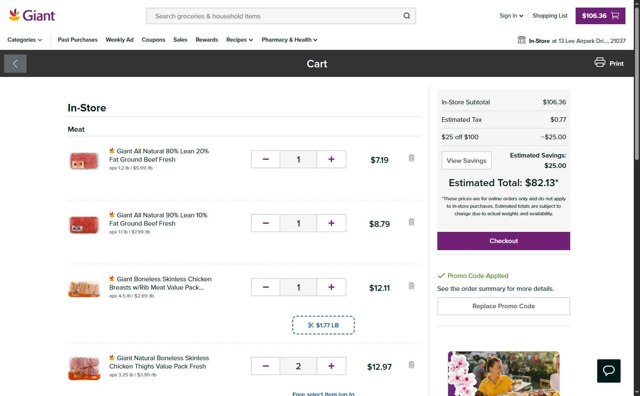Open the chat bubble widget

pos(609,371)
